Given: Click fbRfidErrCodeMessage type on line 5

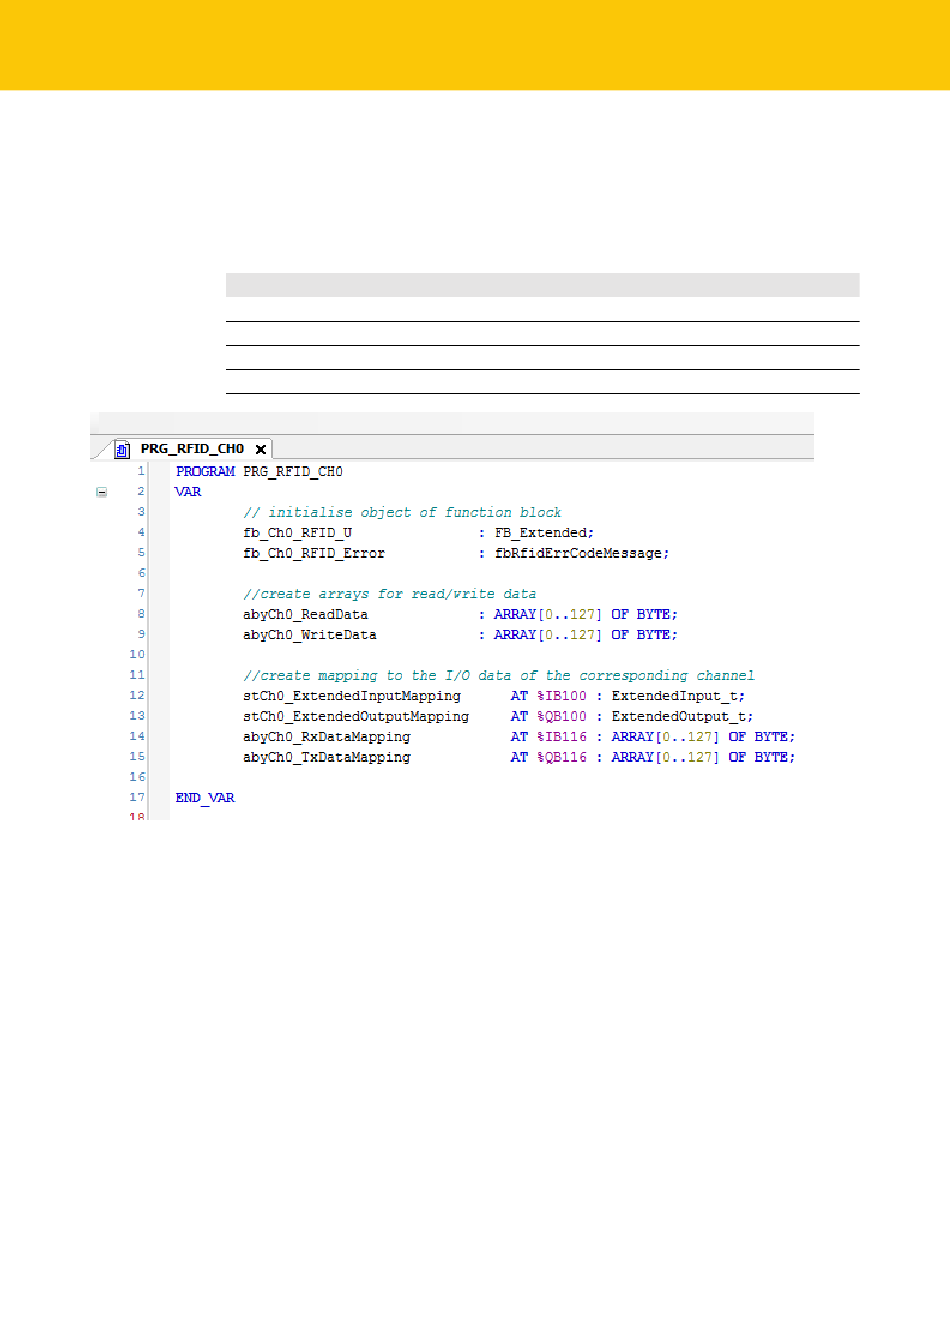Looking at the screenshot, I should click(581, 553).
